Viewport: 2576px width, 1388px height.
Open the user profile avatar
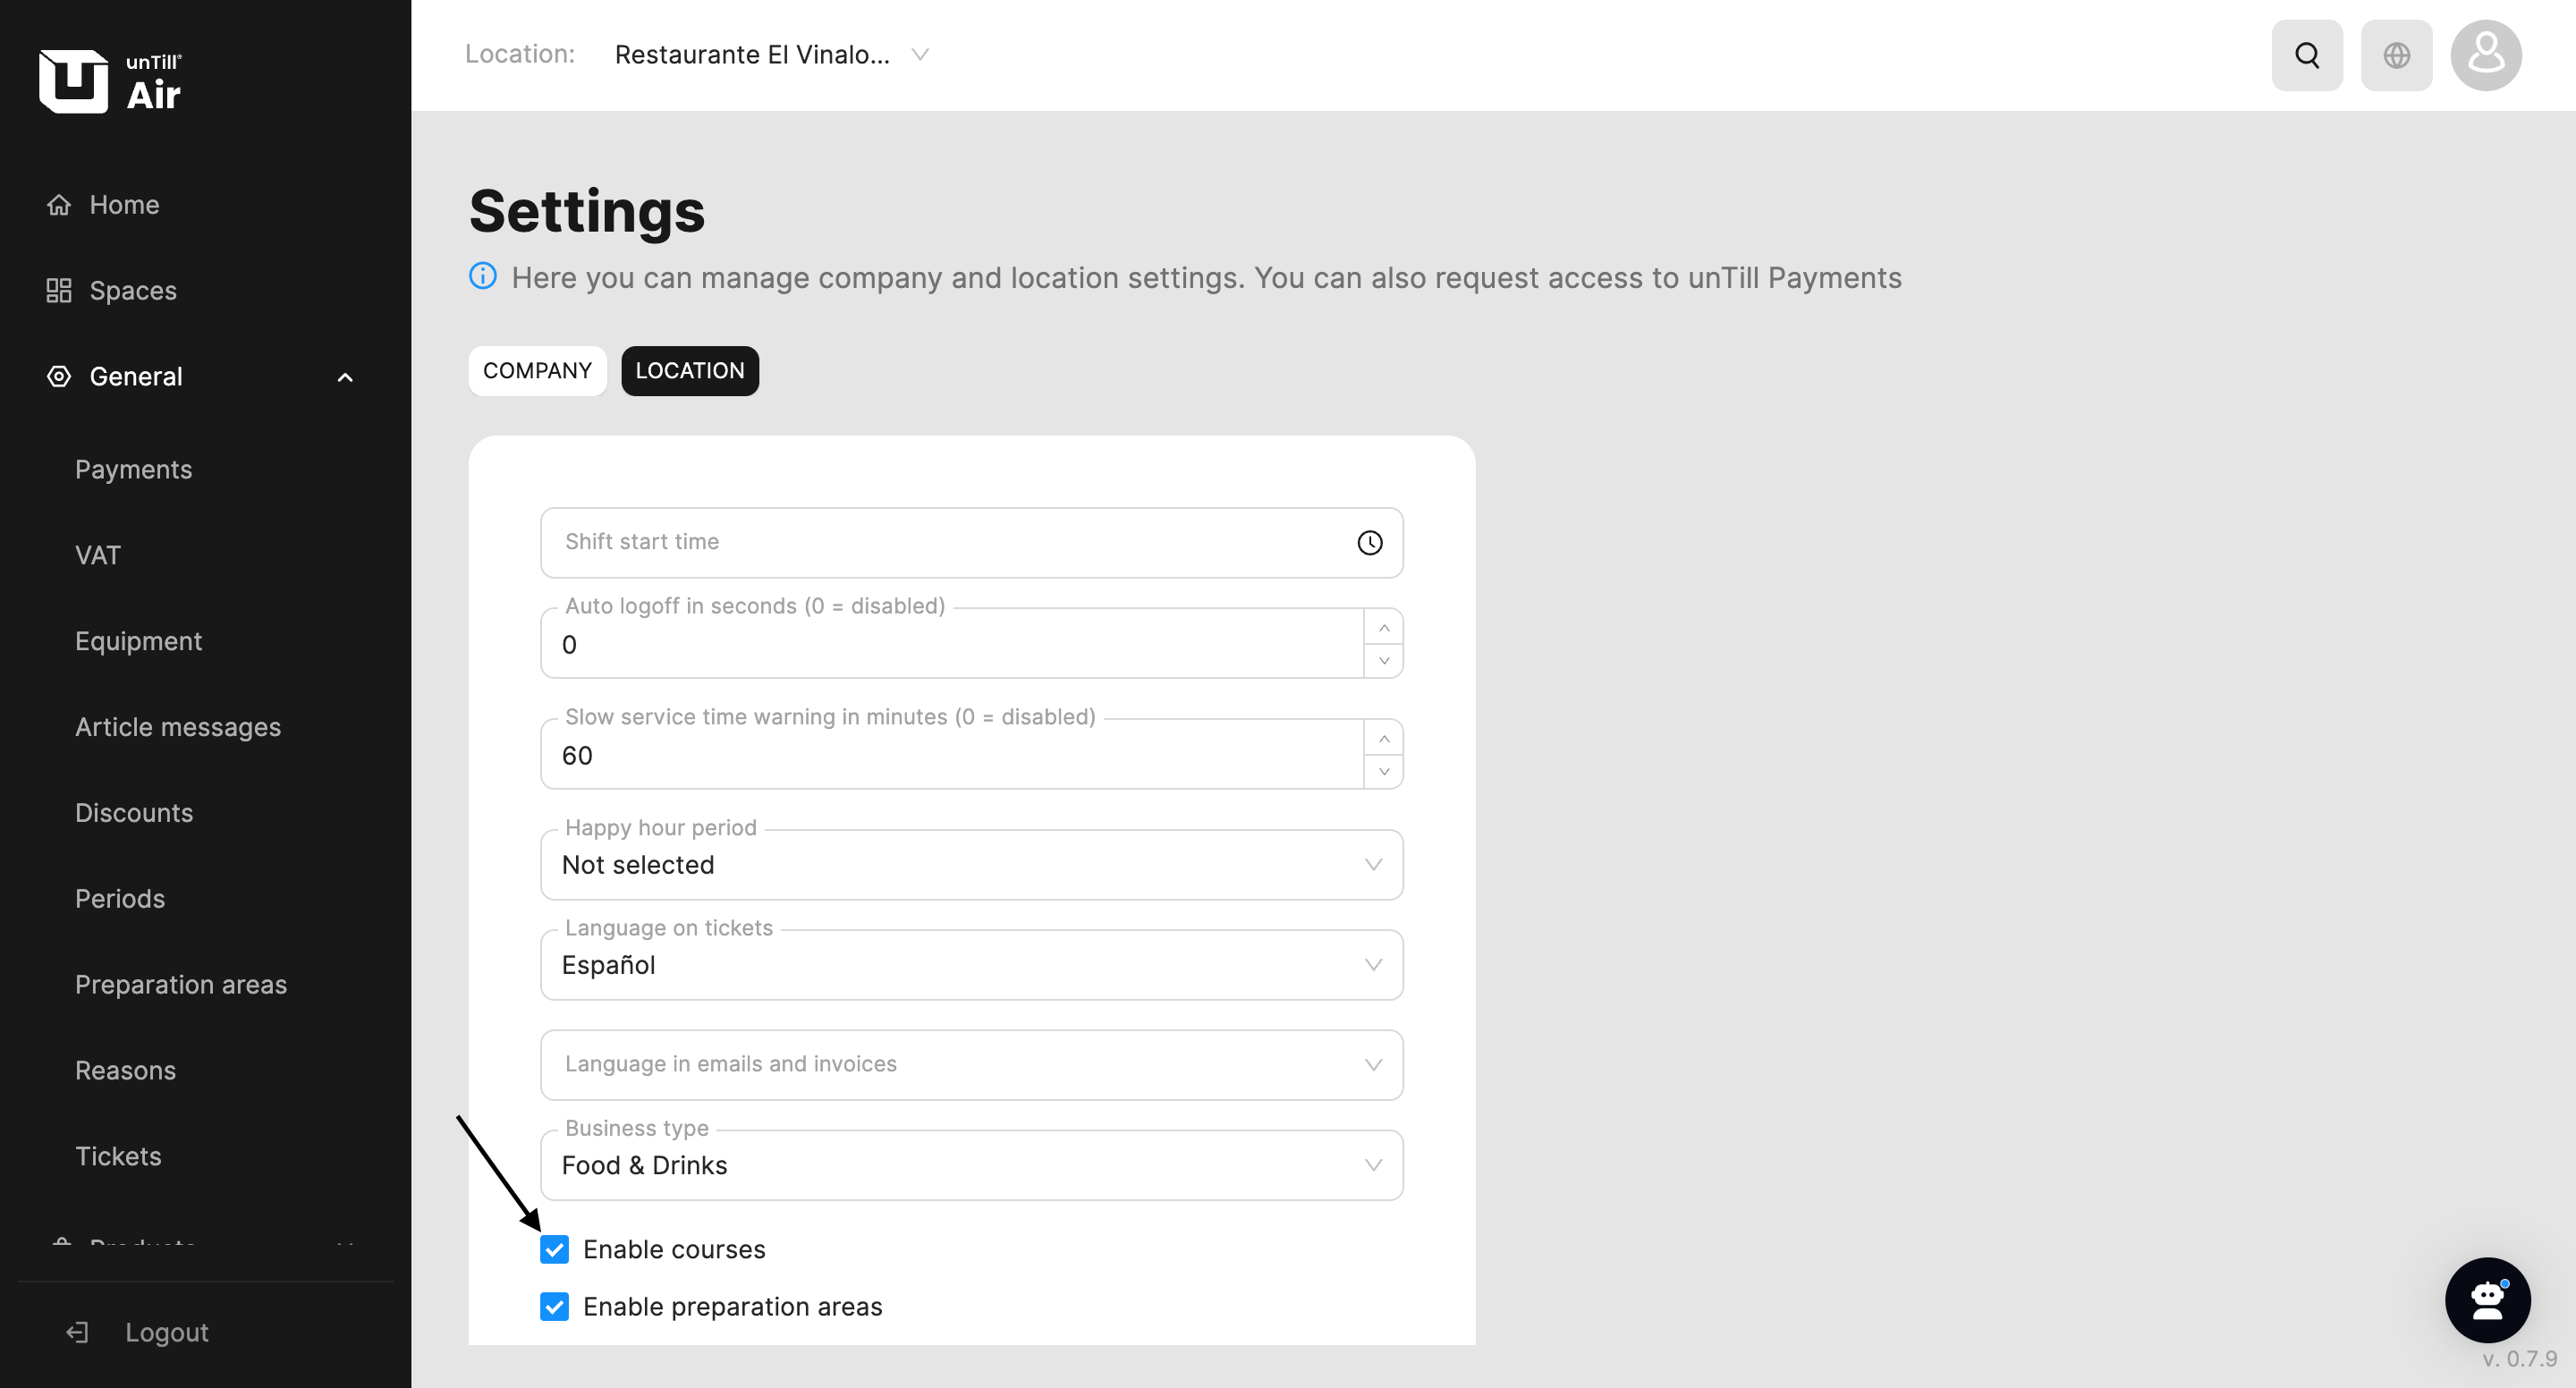click(2485, 55)
